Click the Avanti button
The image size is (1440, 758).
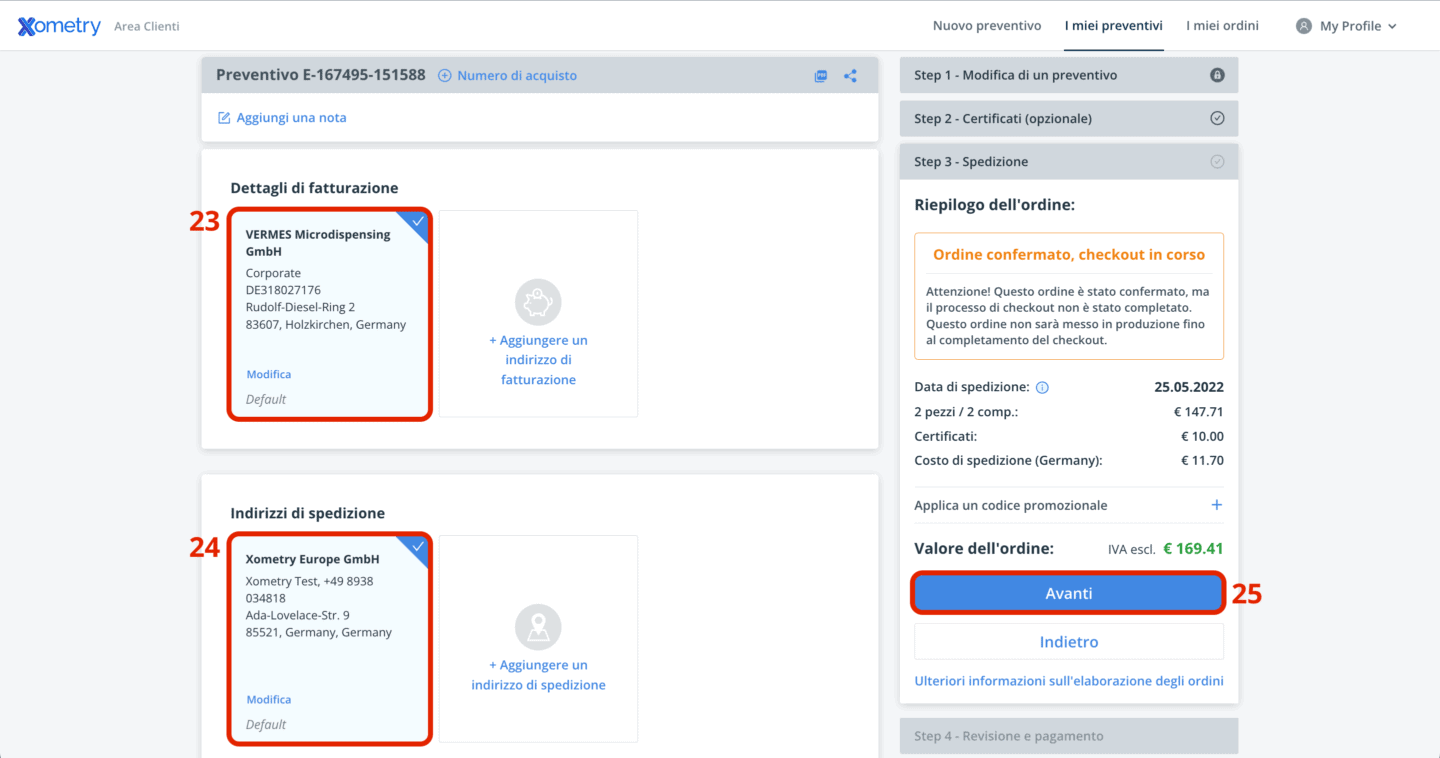point(1069,593)
